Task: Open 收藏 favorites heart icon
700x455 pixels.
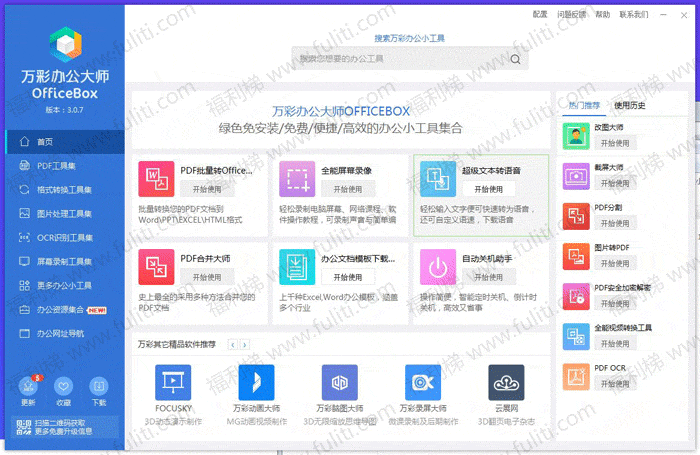Action: pos(63,386)
